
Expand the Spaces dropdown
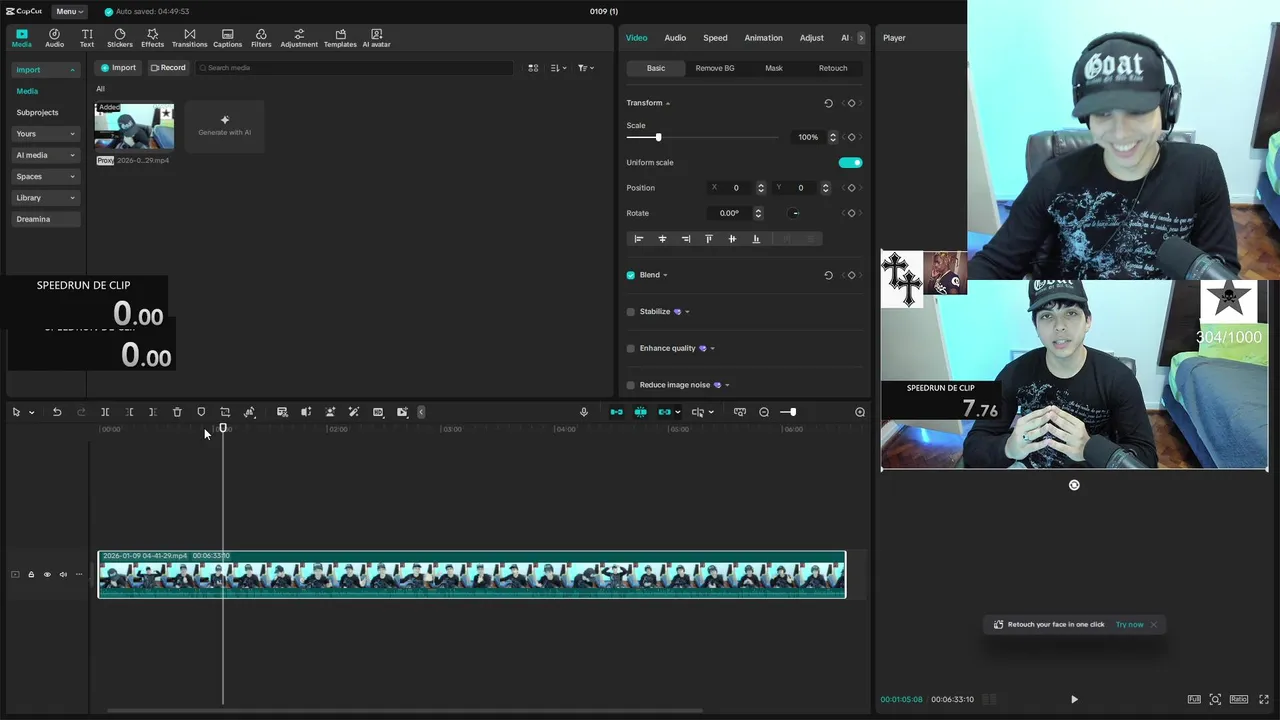coord(72,177)
